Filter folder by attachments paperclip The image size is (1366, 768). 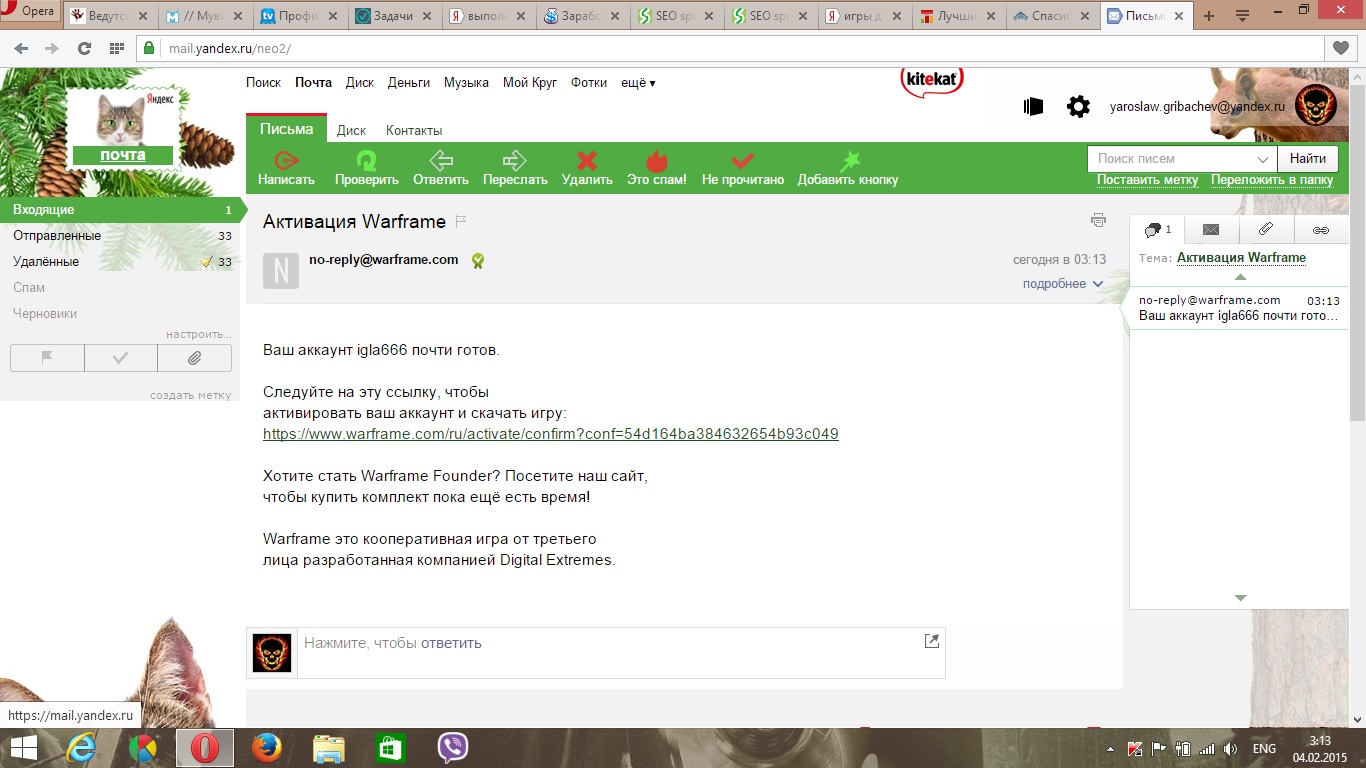pos(194,358)
